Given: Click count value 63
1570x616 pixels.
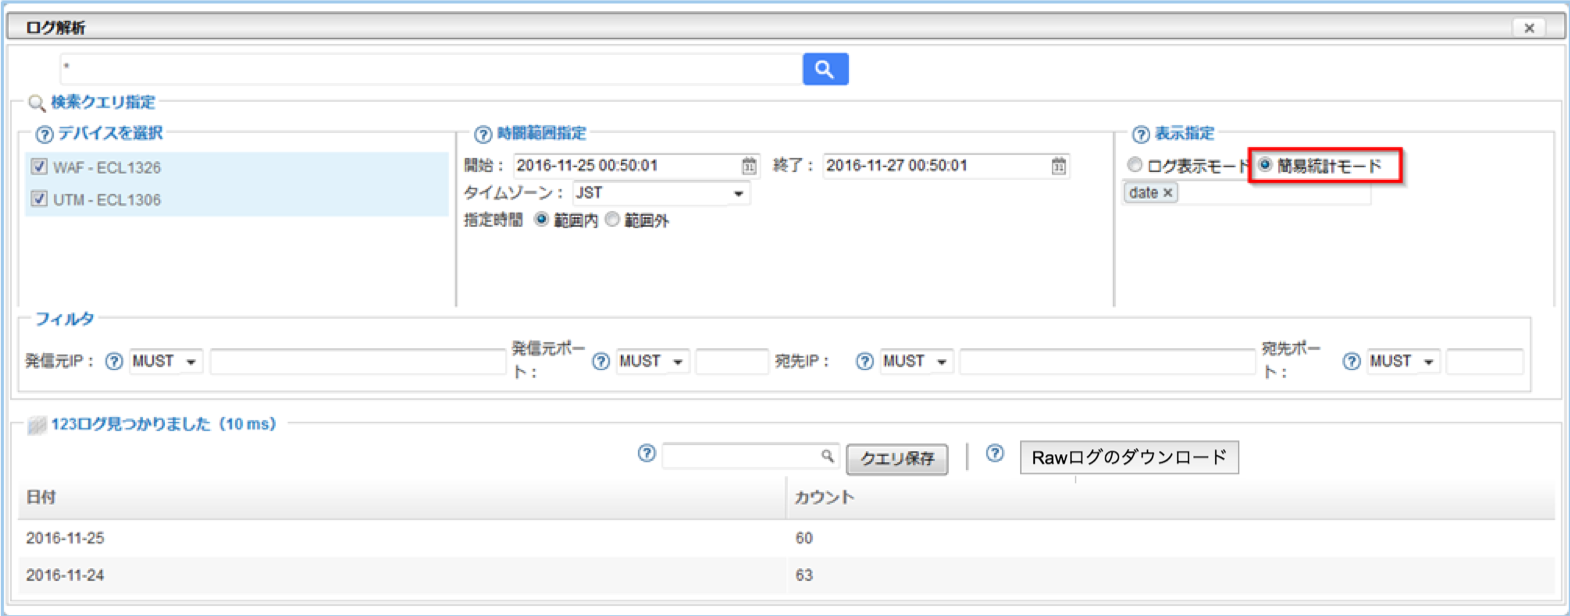Looking at the screenshot, I should tap(804, 575).
